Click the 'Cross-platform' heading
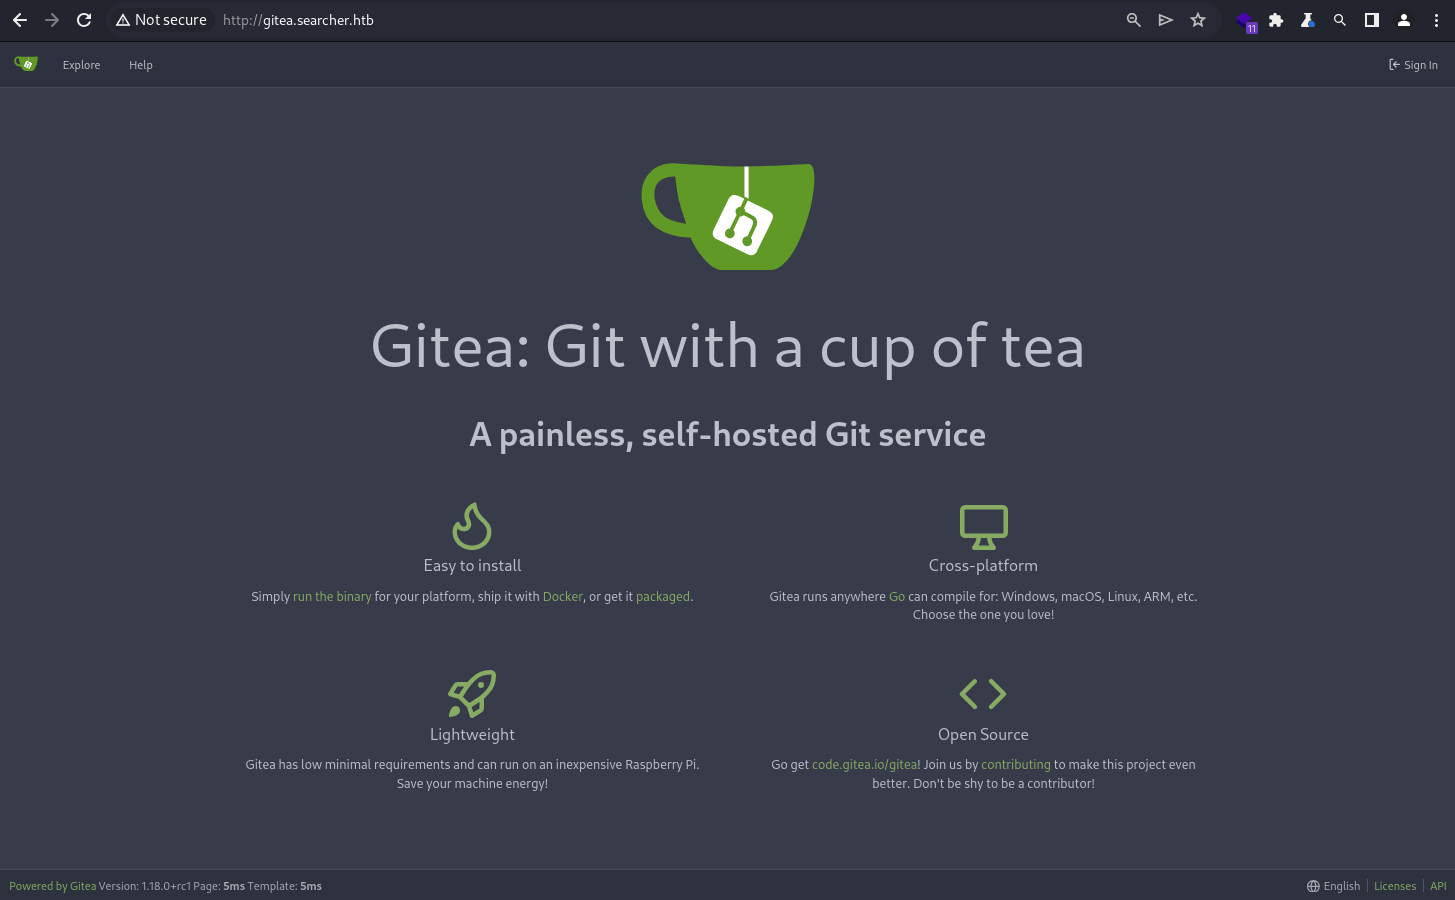This screenshot has width=1455, height=900. 983,565
